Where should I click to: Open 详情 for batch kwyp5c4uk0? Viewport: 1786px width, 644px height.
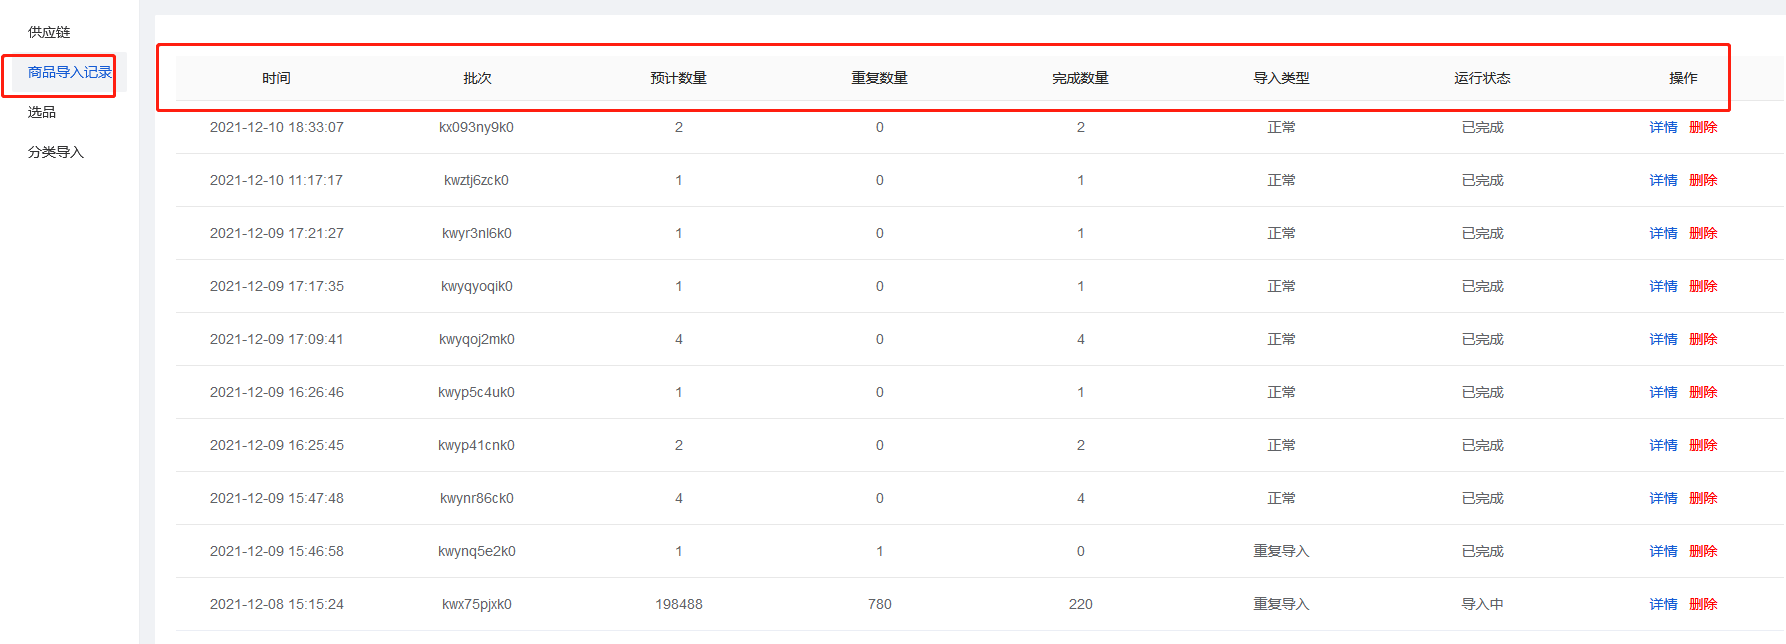(1663, 392)
